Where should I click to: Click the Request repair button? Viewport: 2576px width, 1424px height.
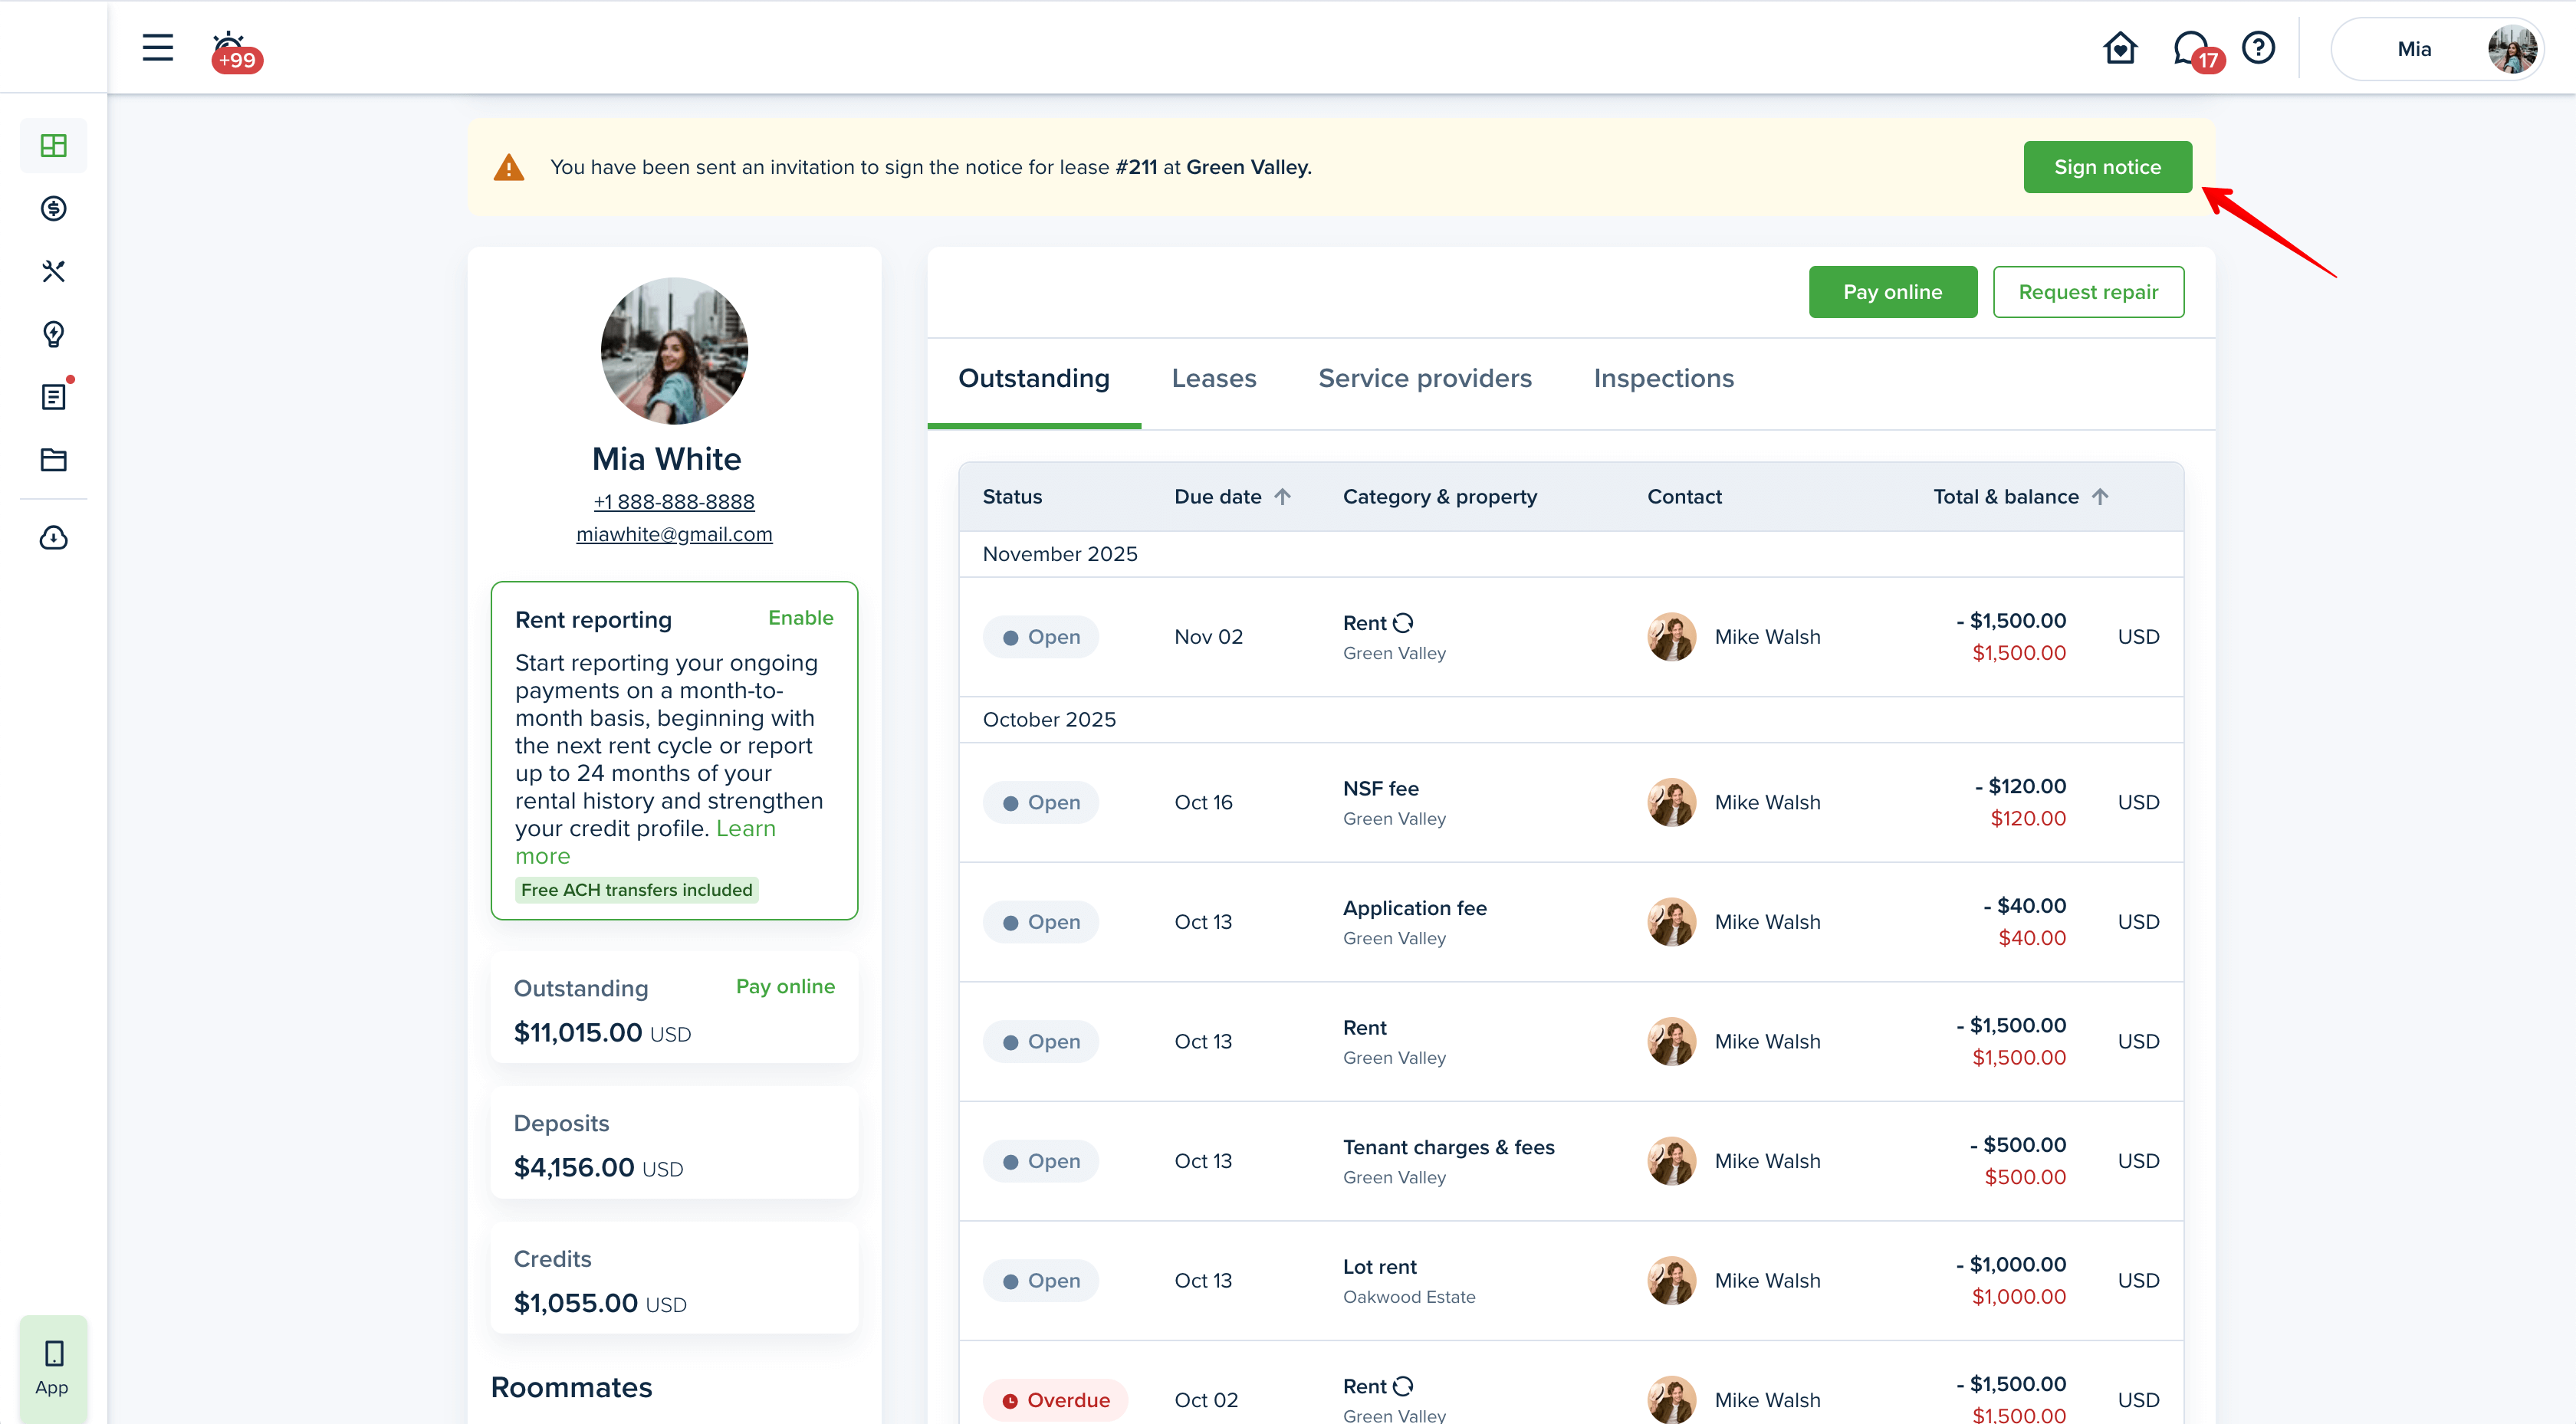(x=2087, y=292)
